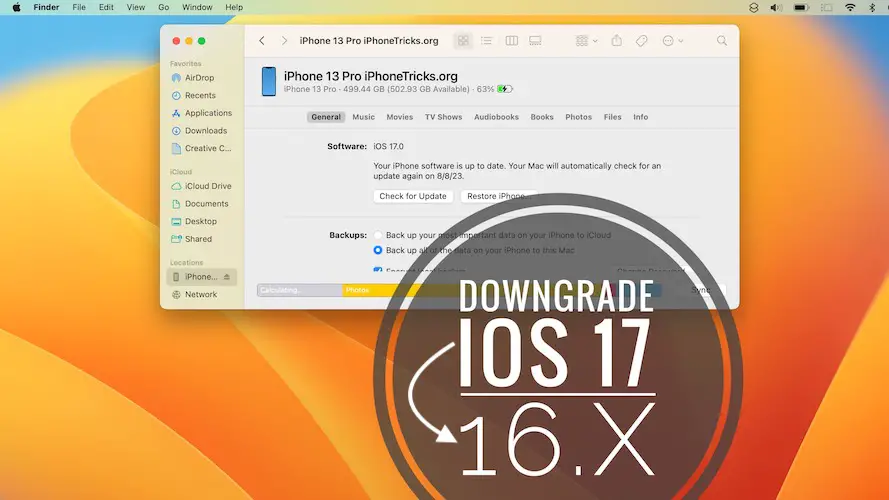Select back up to this Mac option
Image resolution: width=889 pixels, height=500 pixels.
click(378, 250)
